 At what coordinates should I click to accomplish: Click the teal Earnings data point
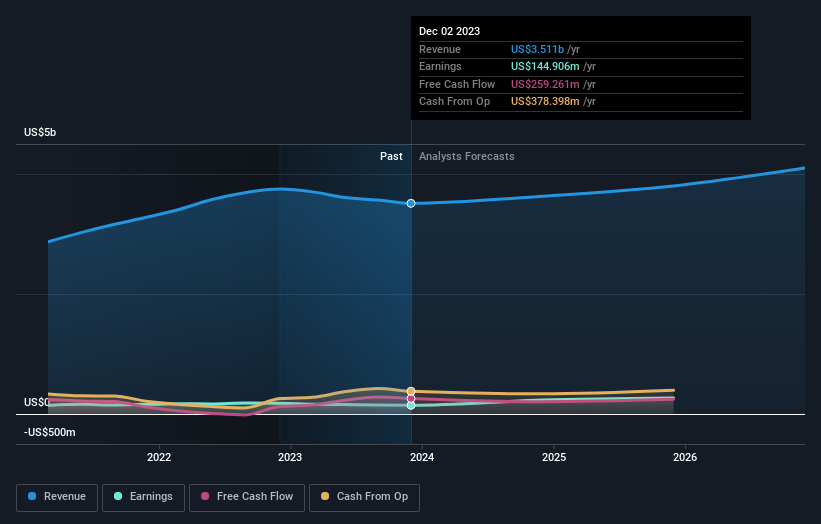click(x=411, y=405)
